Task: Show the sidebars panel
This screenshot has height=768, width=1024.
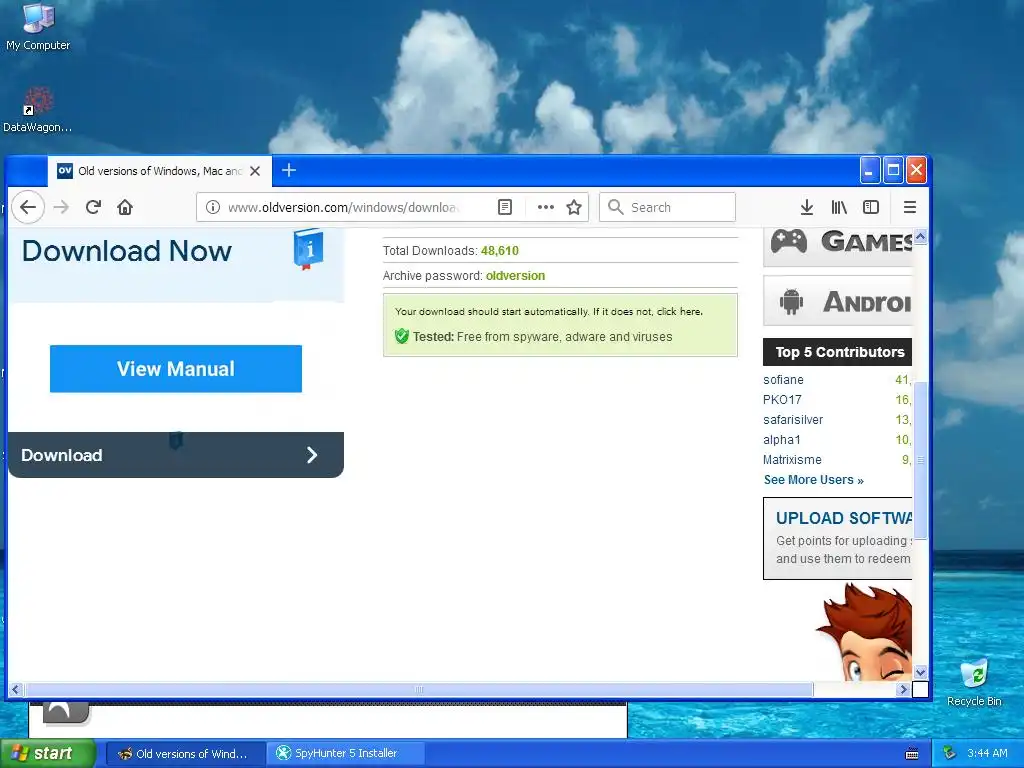Action: click(x=871, y=207)
